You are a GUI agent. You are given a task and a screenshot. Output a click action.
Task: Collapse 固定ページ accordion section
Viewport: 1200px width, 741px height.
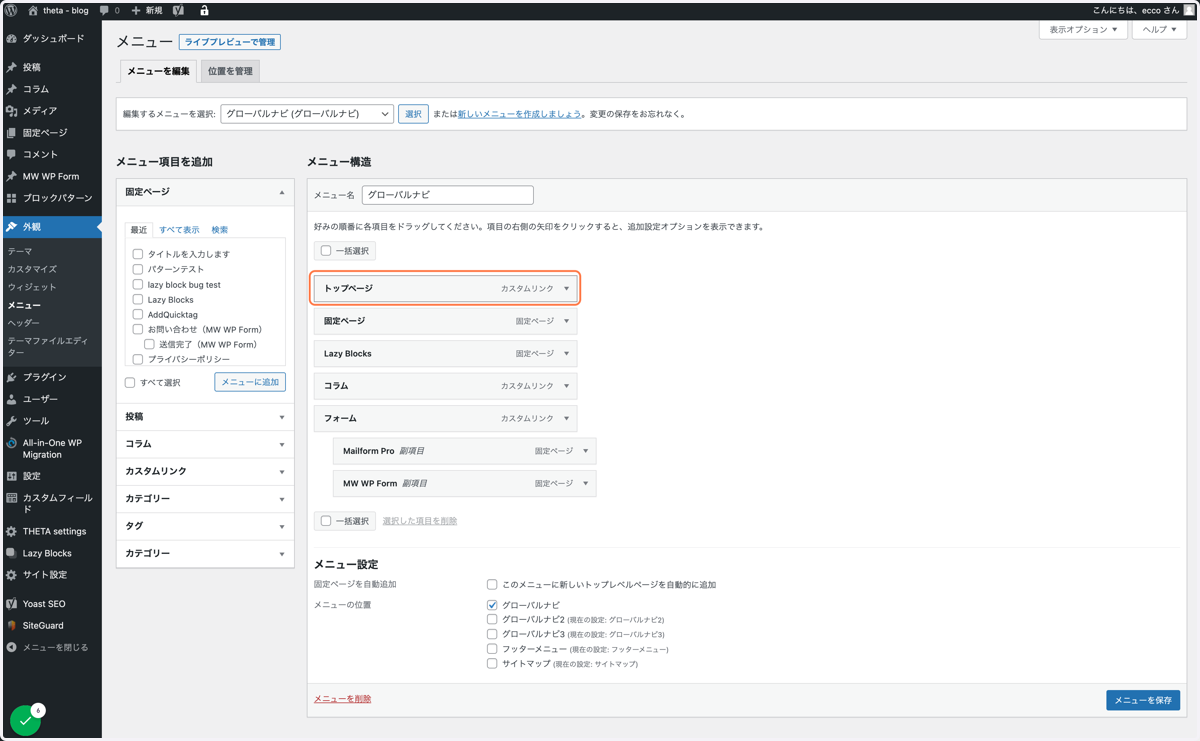click(x=205, y=192)
